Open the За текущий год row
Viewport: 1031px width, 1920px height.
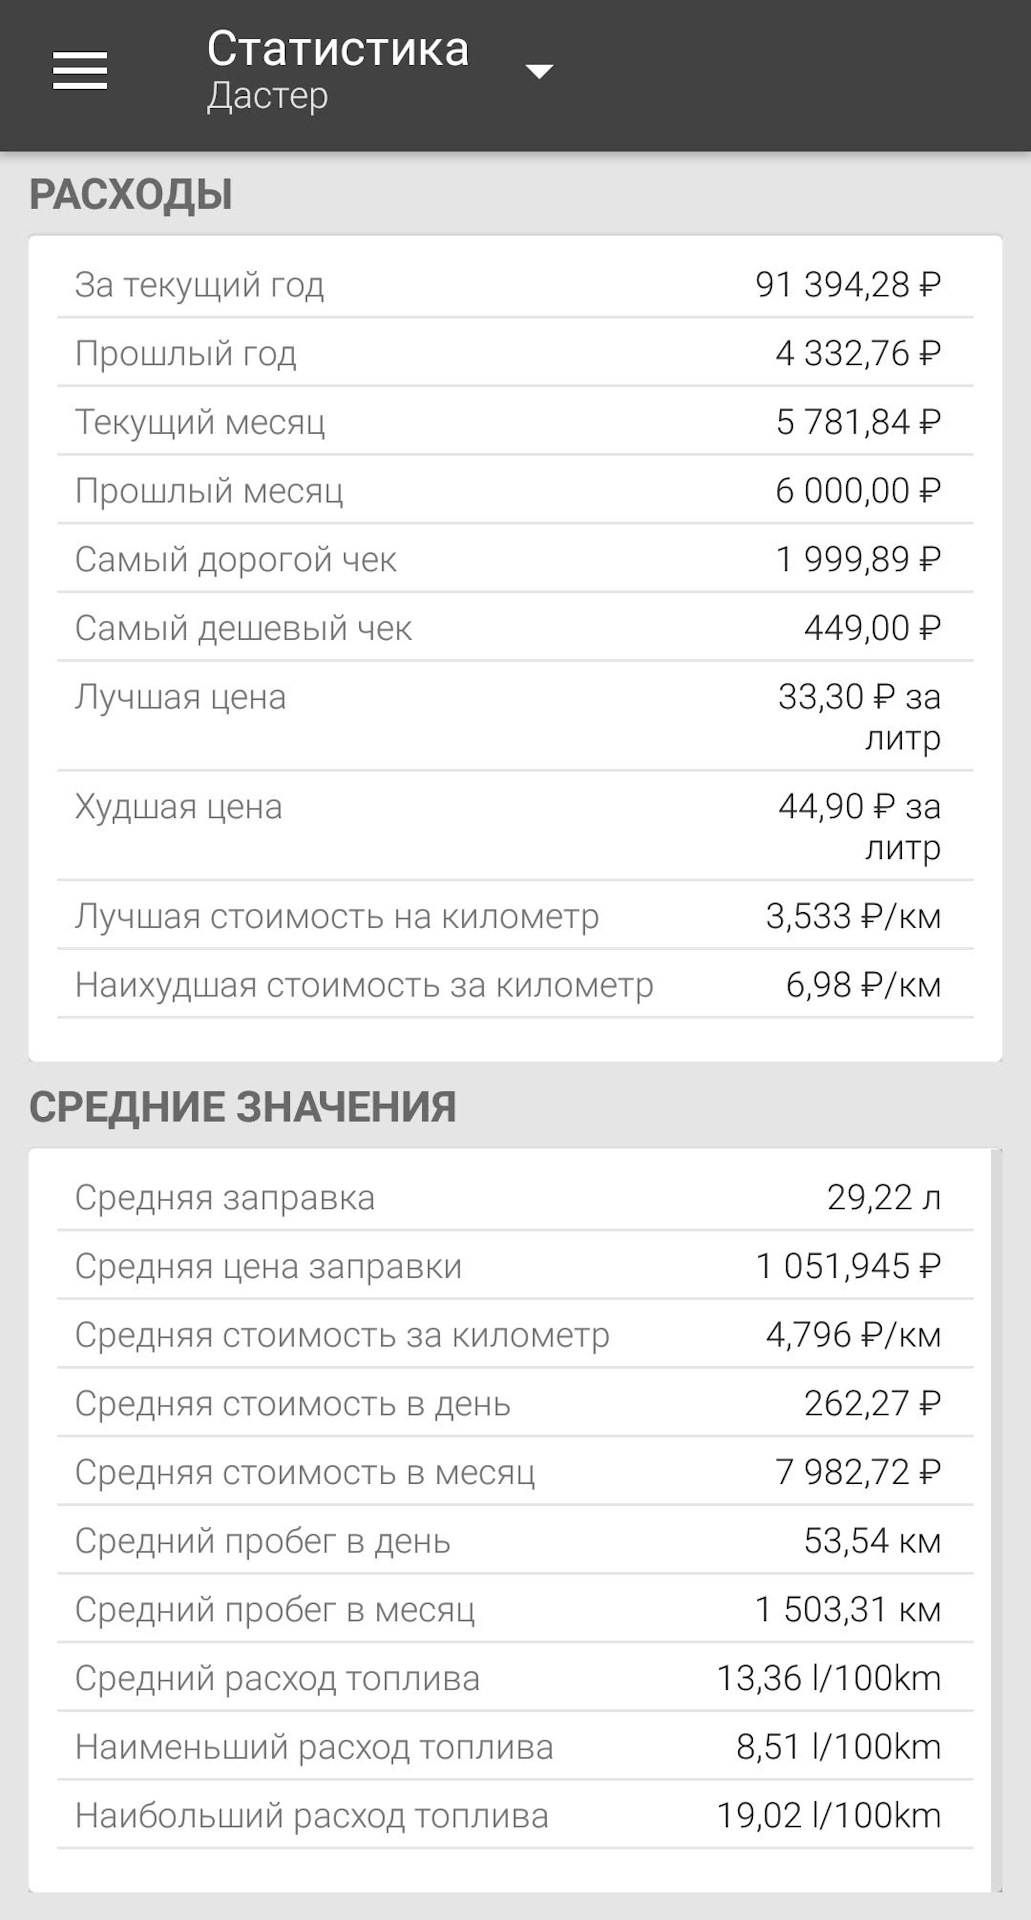pyautogui.click(x=514, y=285)
